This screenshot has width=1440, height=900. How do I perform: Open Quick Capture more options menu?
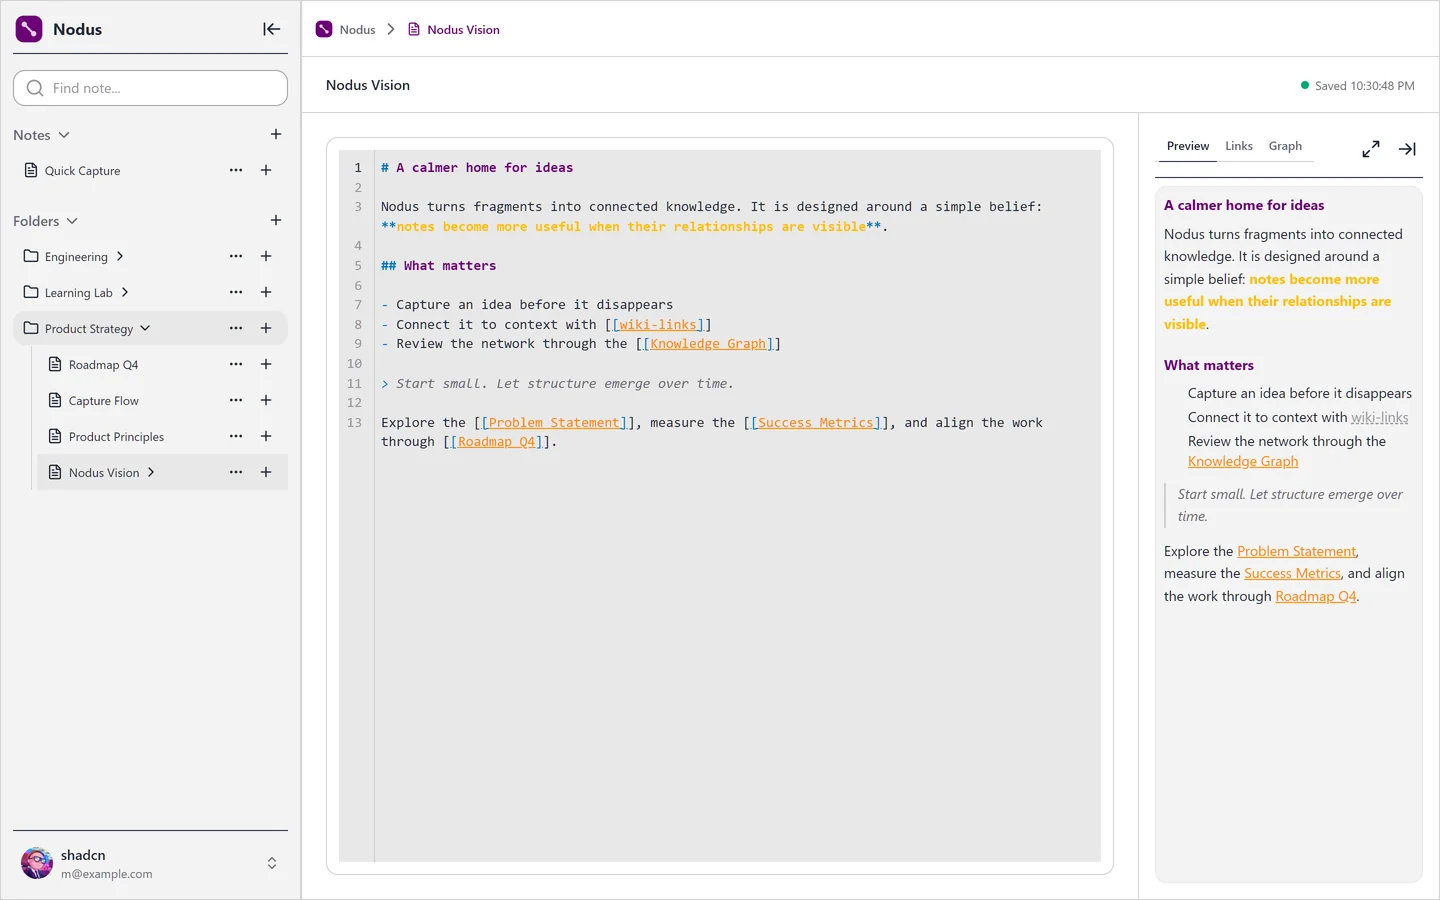point(236,170)
